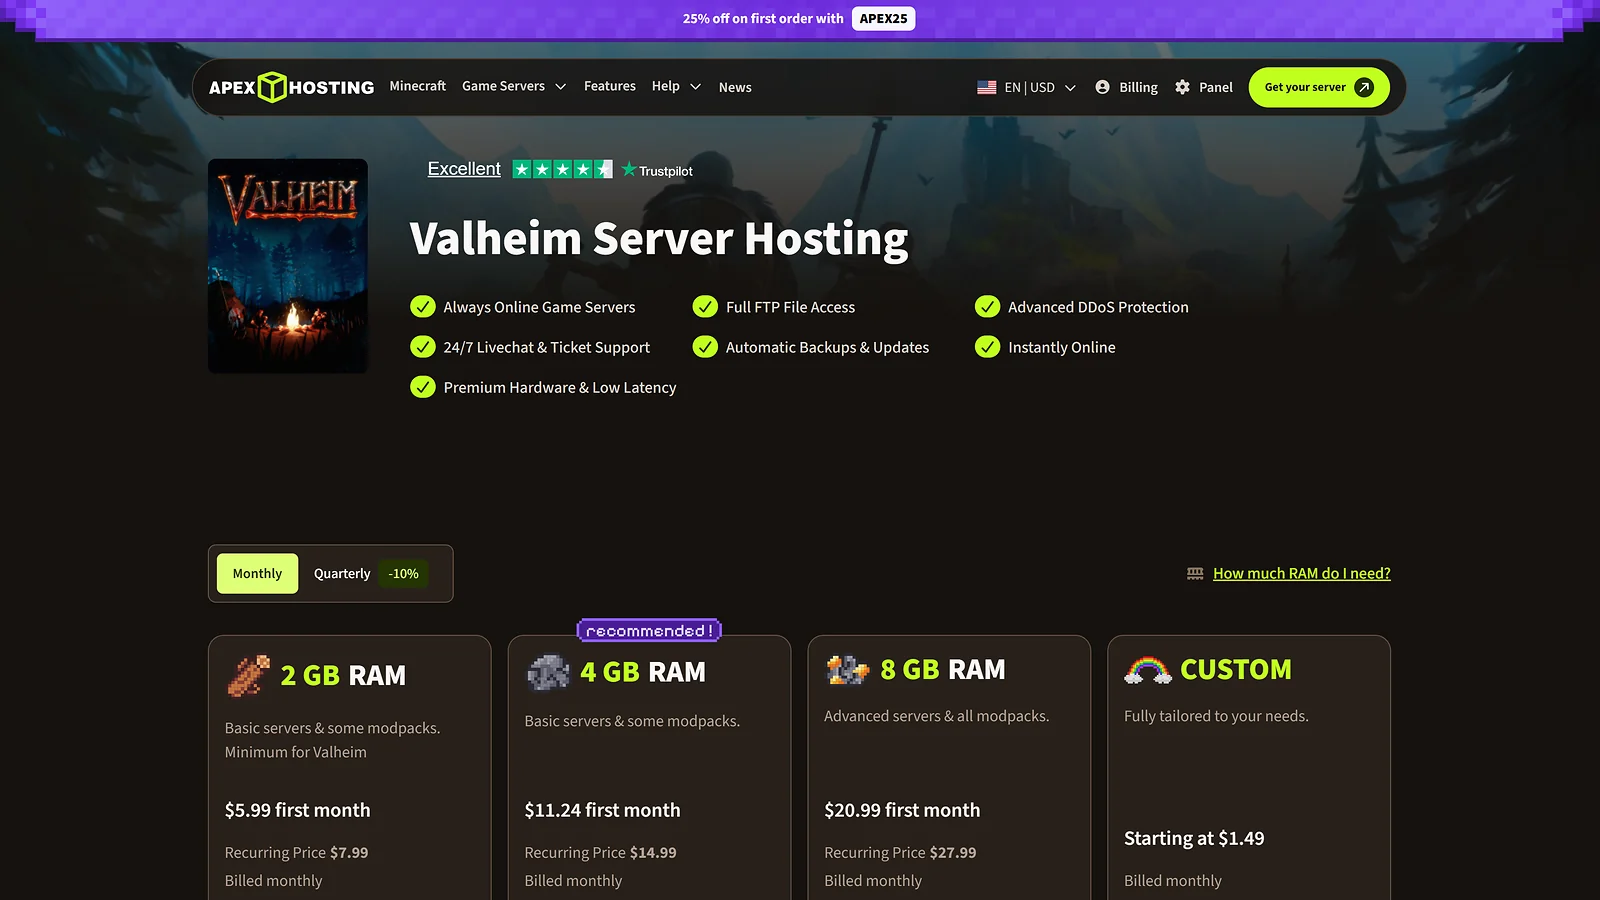The width and height of the screenshot is (1600, 900).
Task: Click the Trustpilot star rating icons
Action: 562,169
